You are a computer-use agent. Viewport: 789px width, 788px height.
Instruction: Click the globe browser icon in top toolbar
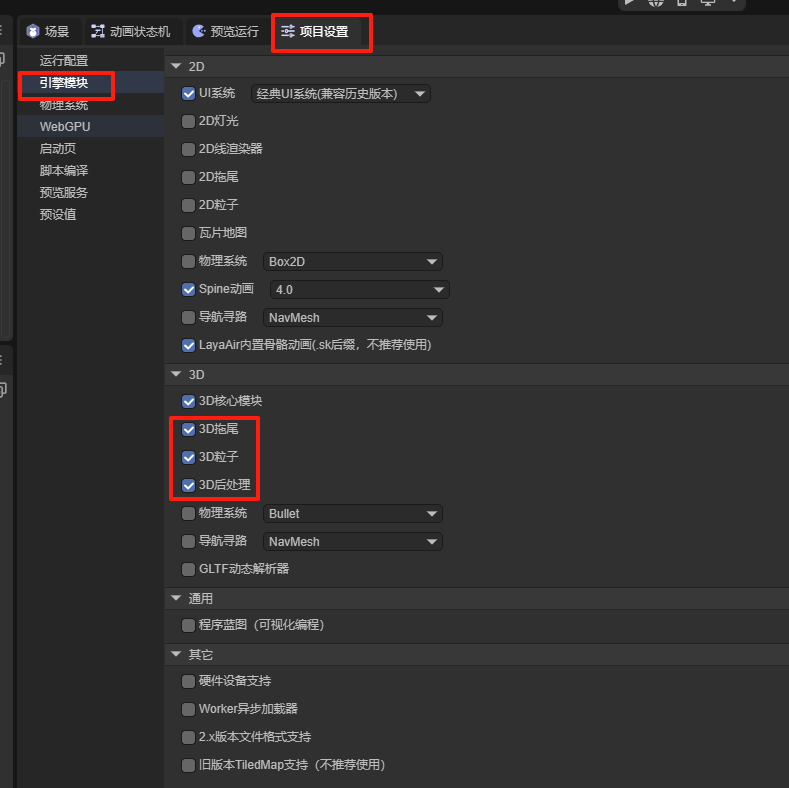pos(656,3)
